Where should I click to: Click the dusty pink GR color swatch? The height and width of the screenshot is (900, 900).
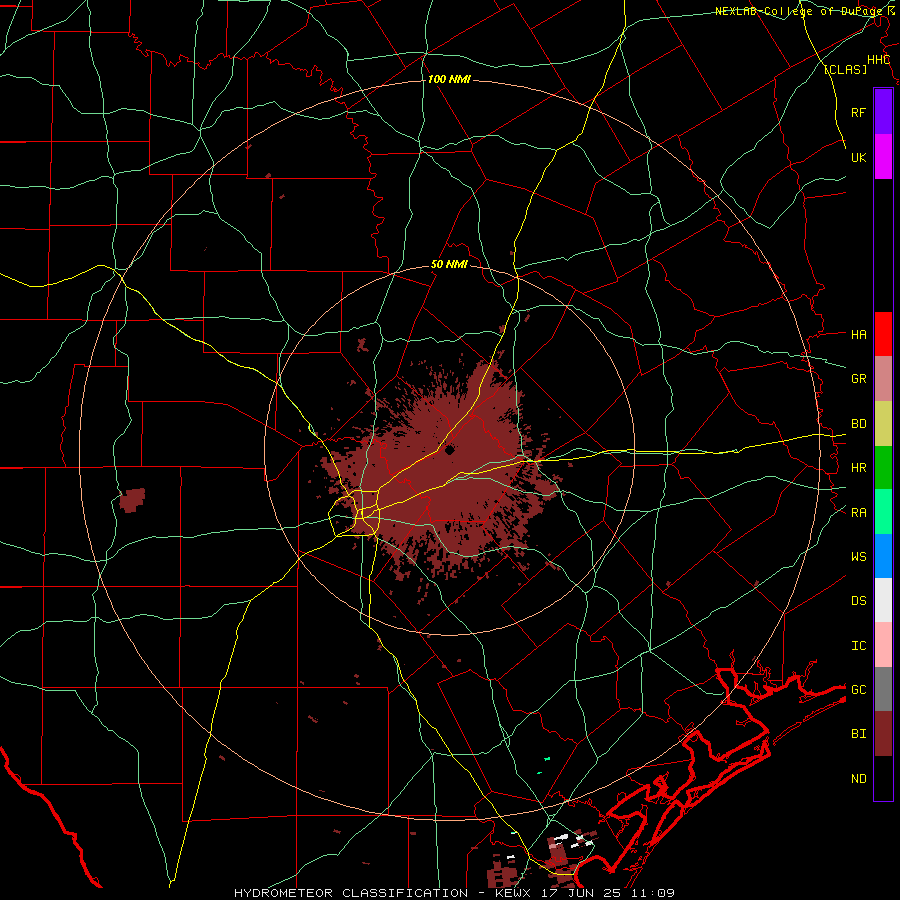pyautogui.click(x=883, y=379)
